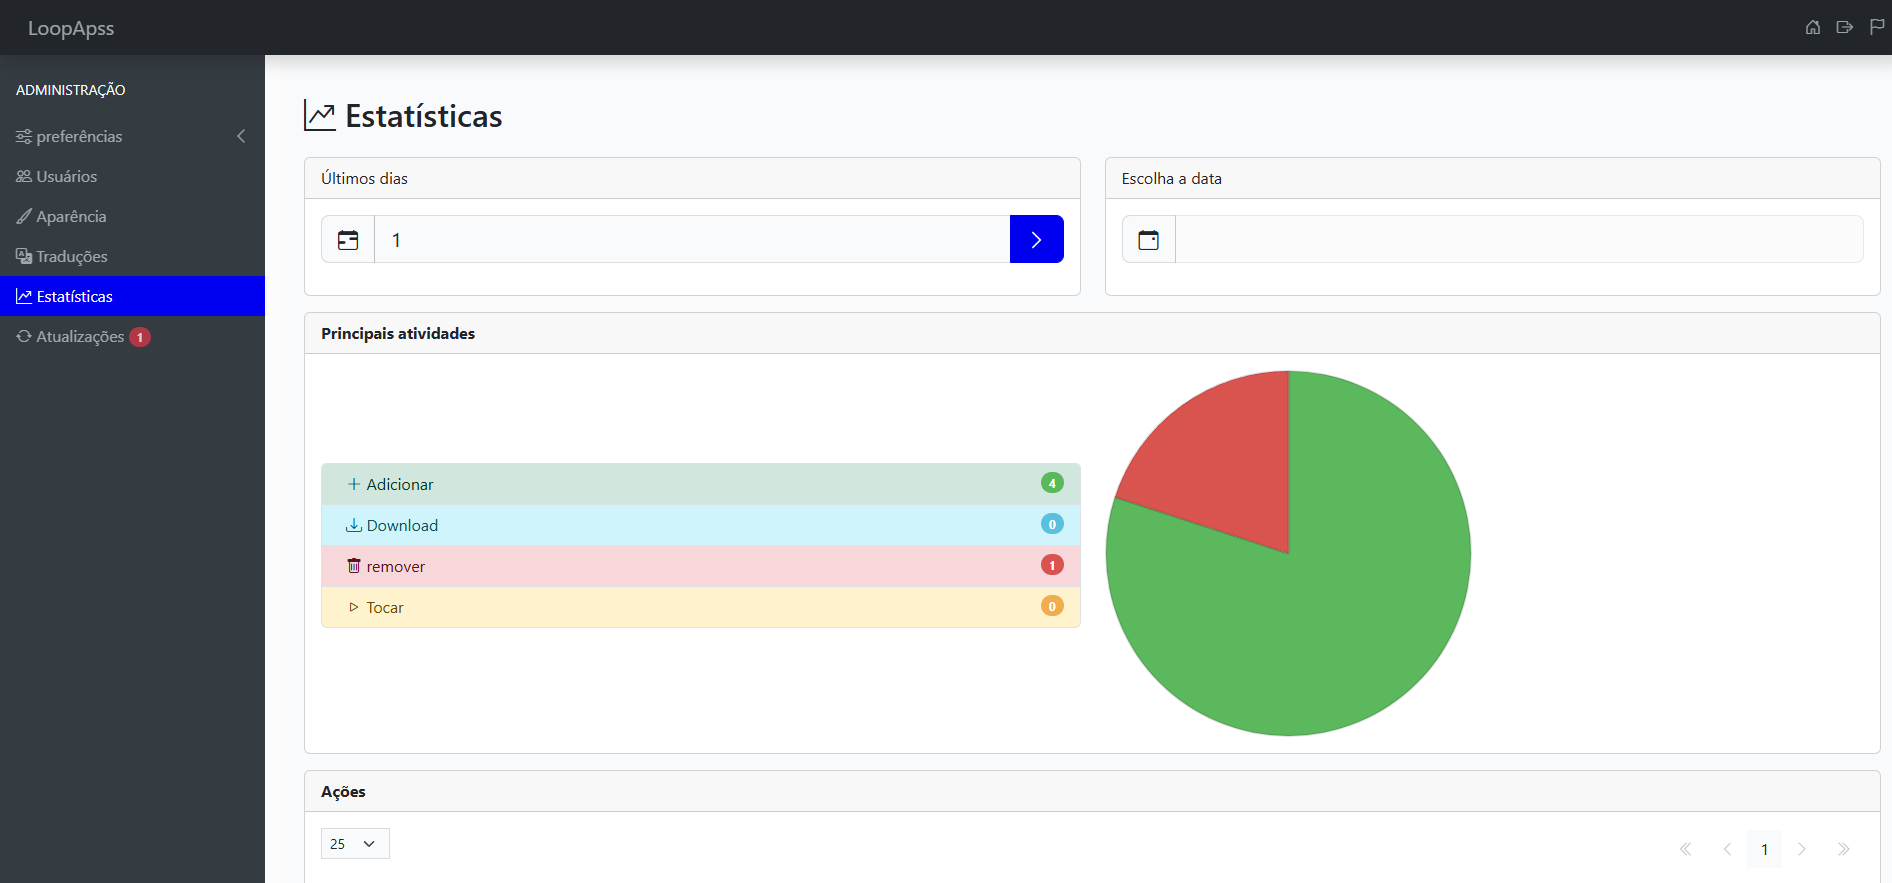The image size is (1892, 883).
Task: Click calendar icon in Últimos dias field
Action: click(x=348, y=240)
